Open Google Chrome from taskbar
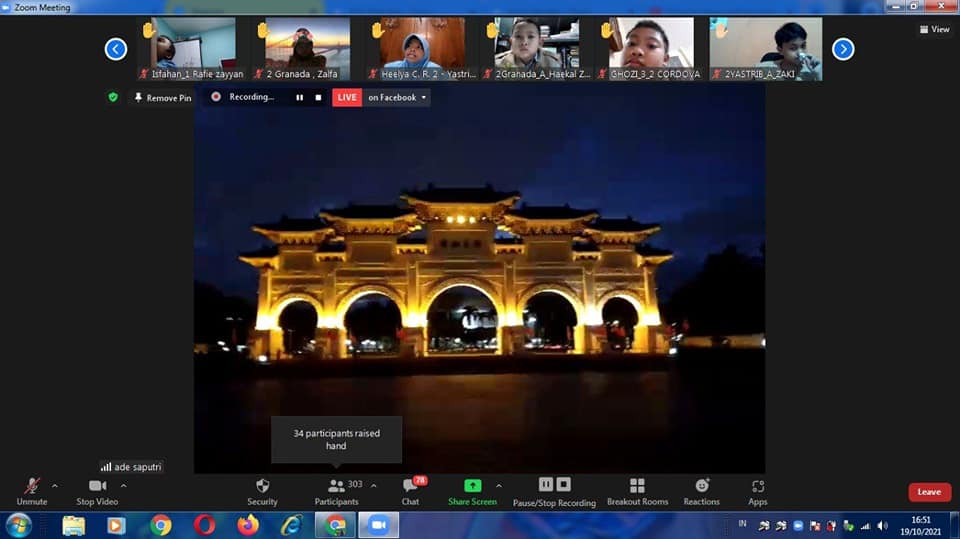960x539 pixels. coord(160,526)
